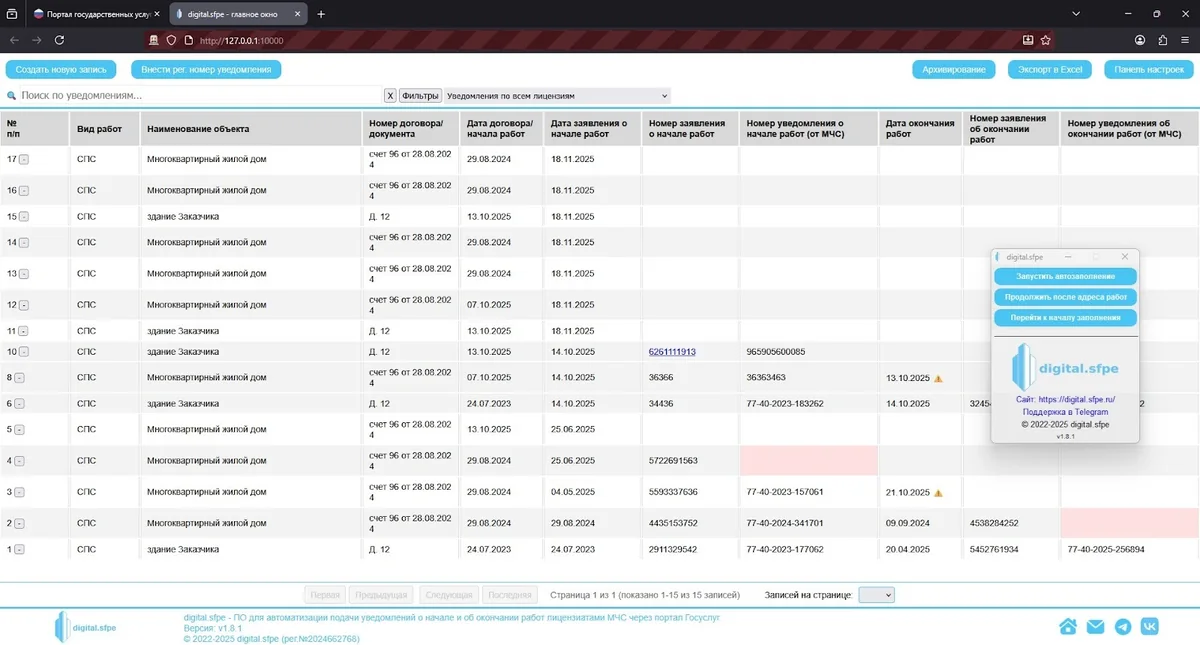Image resolution: width=1200 pixels, height=645 pixels.
Task: Click the digital.sfpe logo in the footer
Action: point(86,626)
